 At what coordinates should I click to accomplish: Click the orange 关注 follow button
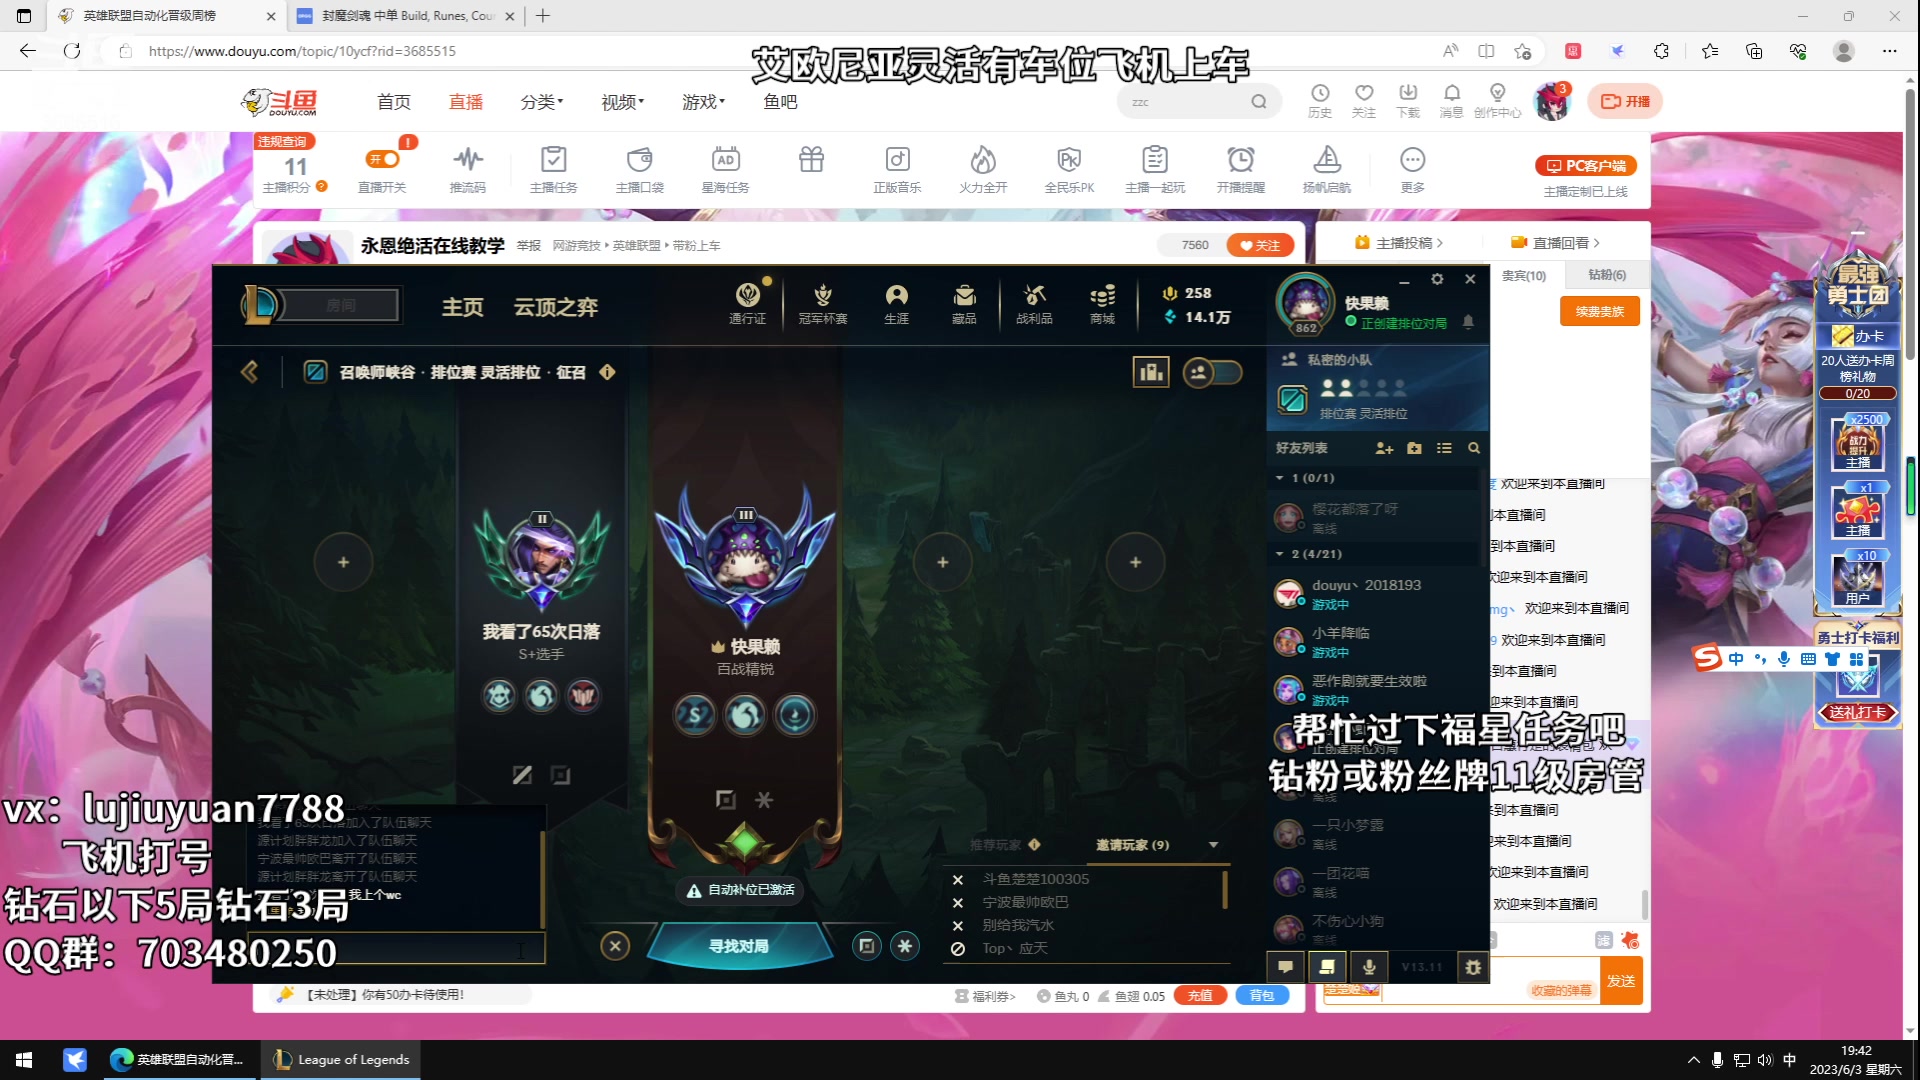[x=1260, y=245]
